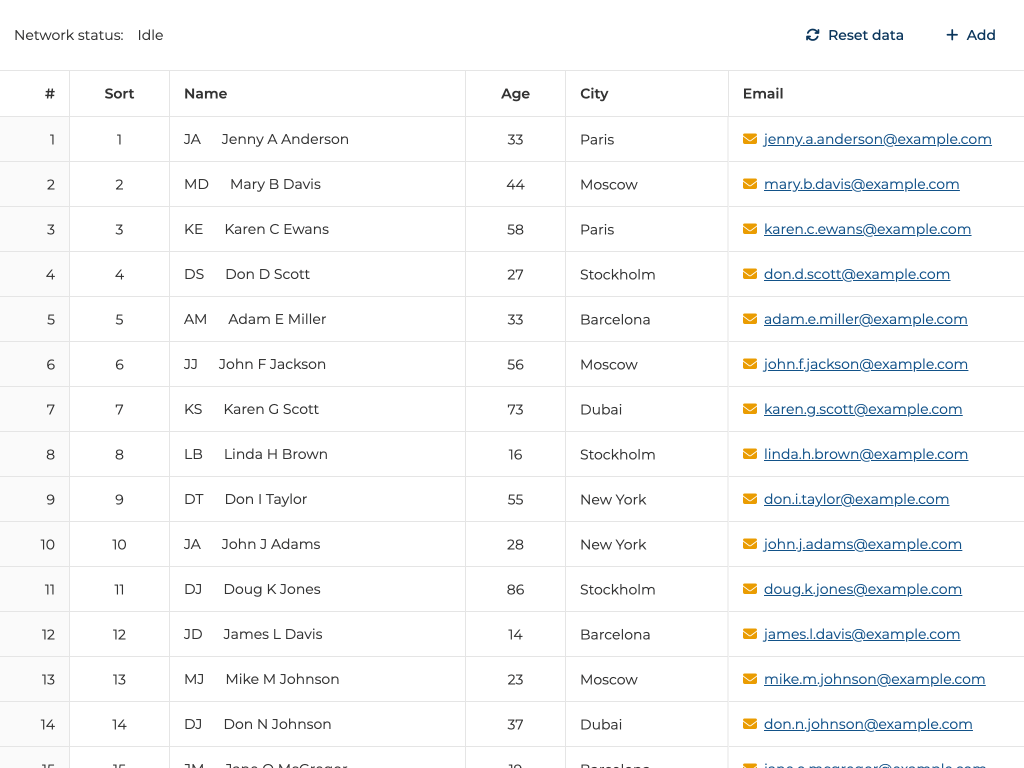
Task: Open karen.c.ewans@example.com email link
Action: [x=867, y=229]
